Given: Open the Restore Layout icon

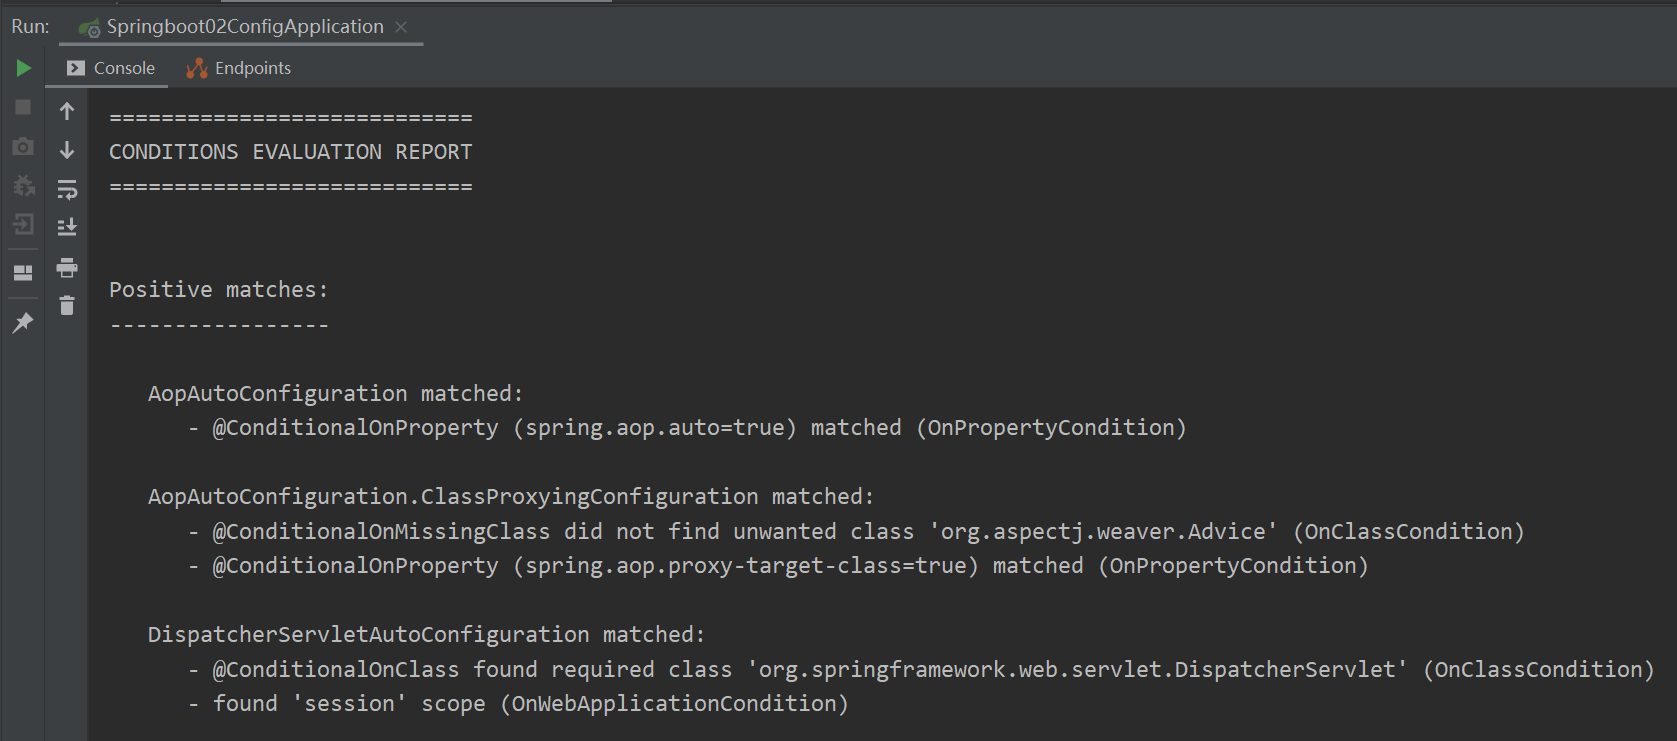Looking at the screenshot, I should pos(23,273).
